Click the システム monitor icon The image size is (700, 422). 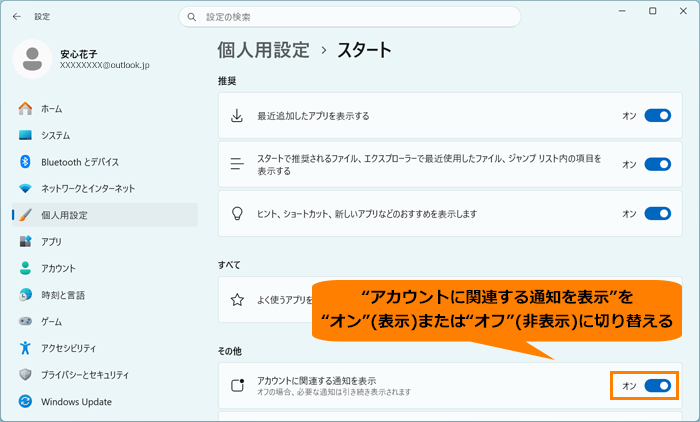pos(25,135)
